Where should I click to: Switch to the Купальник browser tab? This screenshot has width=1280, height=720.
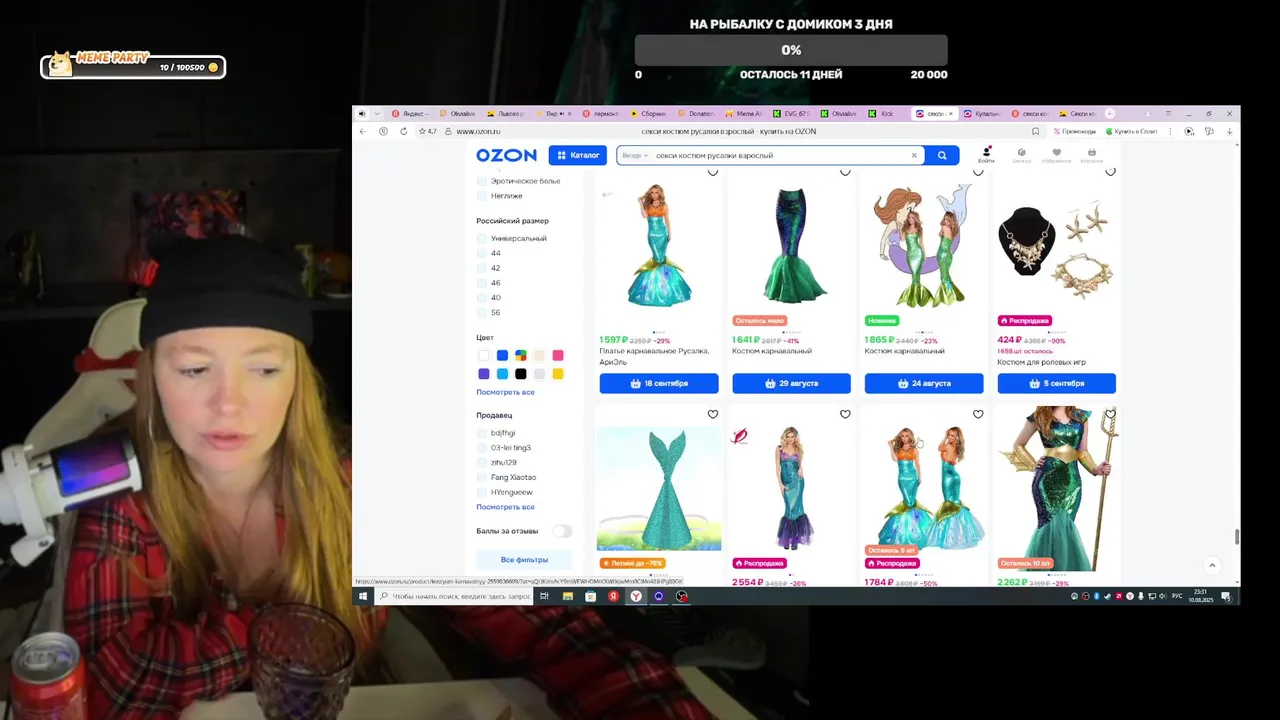pyautogui.click(x=981, y=114)
